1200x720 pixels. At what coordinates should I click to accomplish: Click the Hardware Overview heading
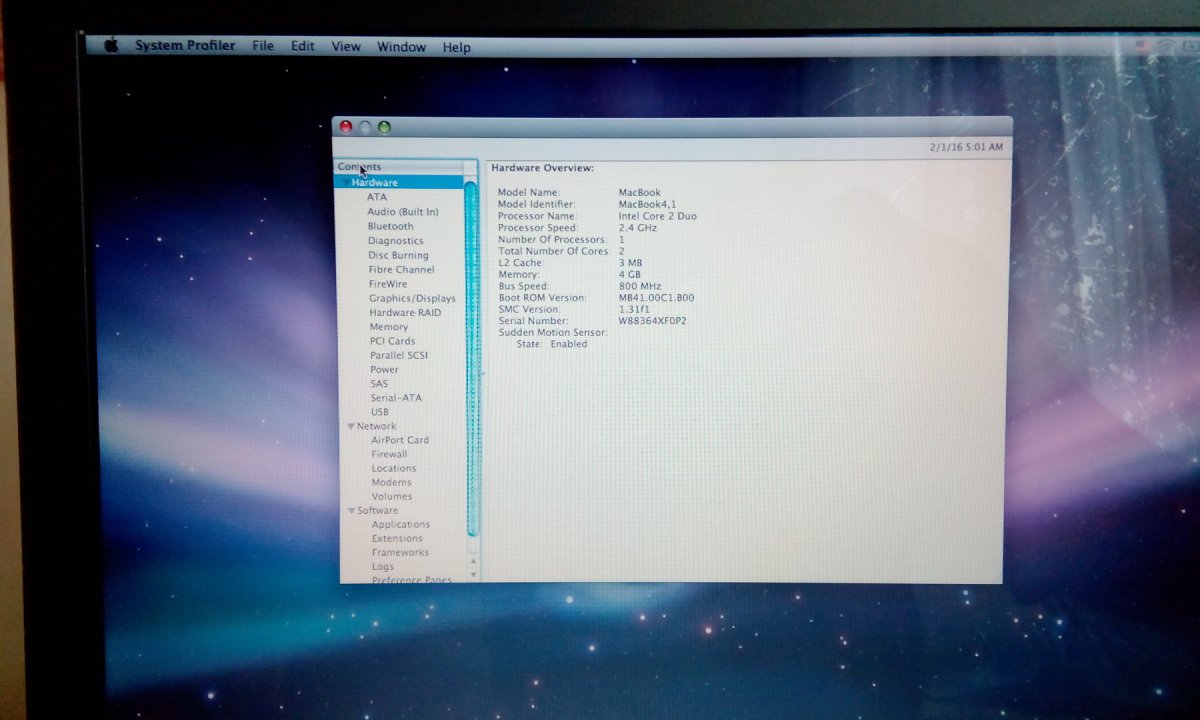click(543, 168)
